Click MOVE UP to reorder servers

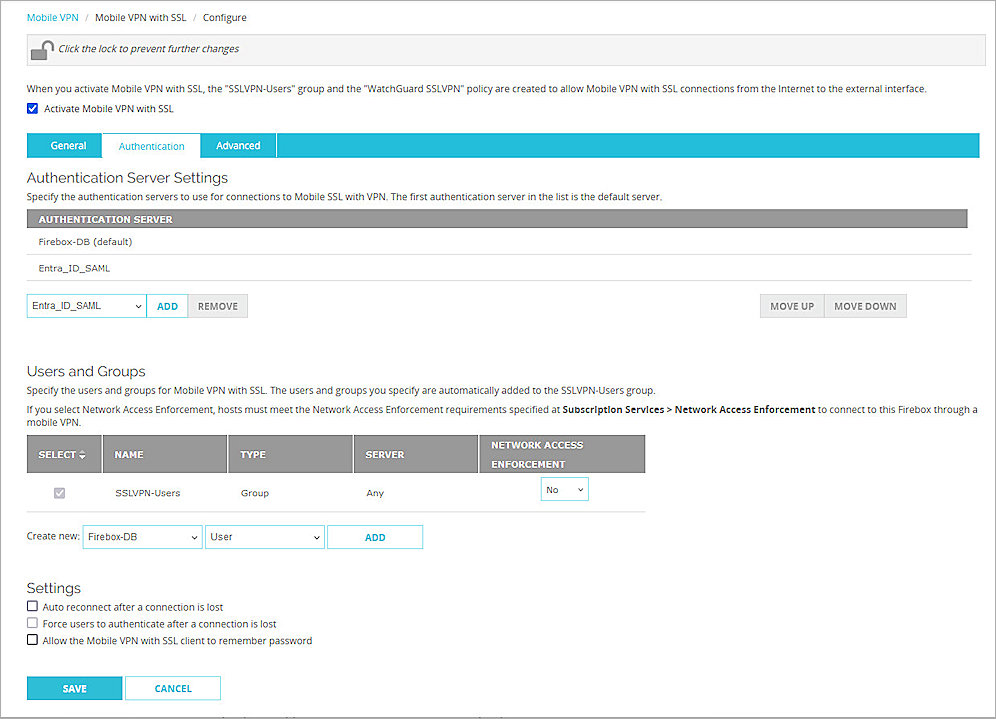click(x=791, y=305)
